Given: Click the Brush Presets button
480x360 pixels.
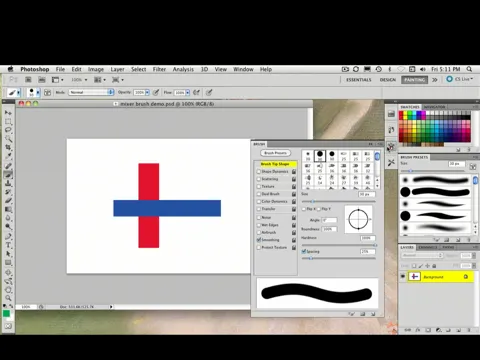Looking at the screenshot, I should click(x=275, y=153).
